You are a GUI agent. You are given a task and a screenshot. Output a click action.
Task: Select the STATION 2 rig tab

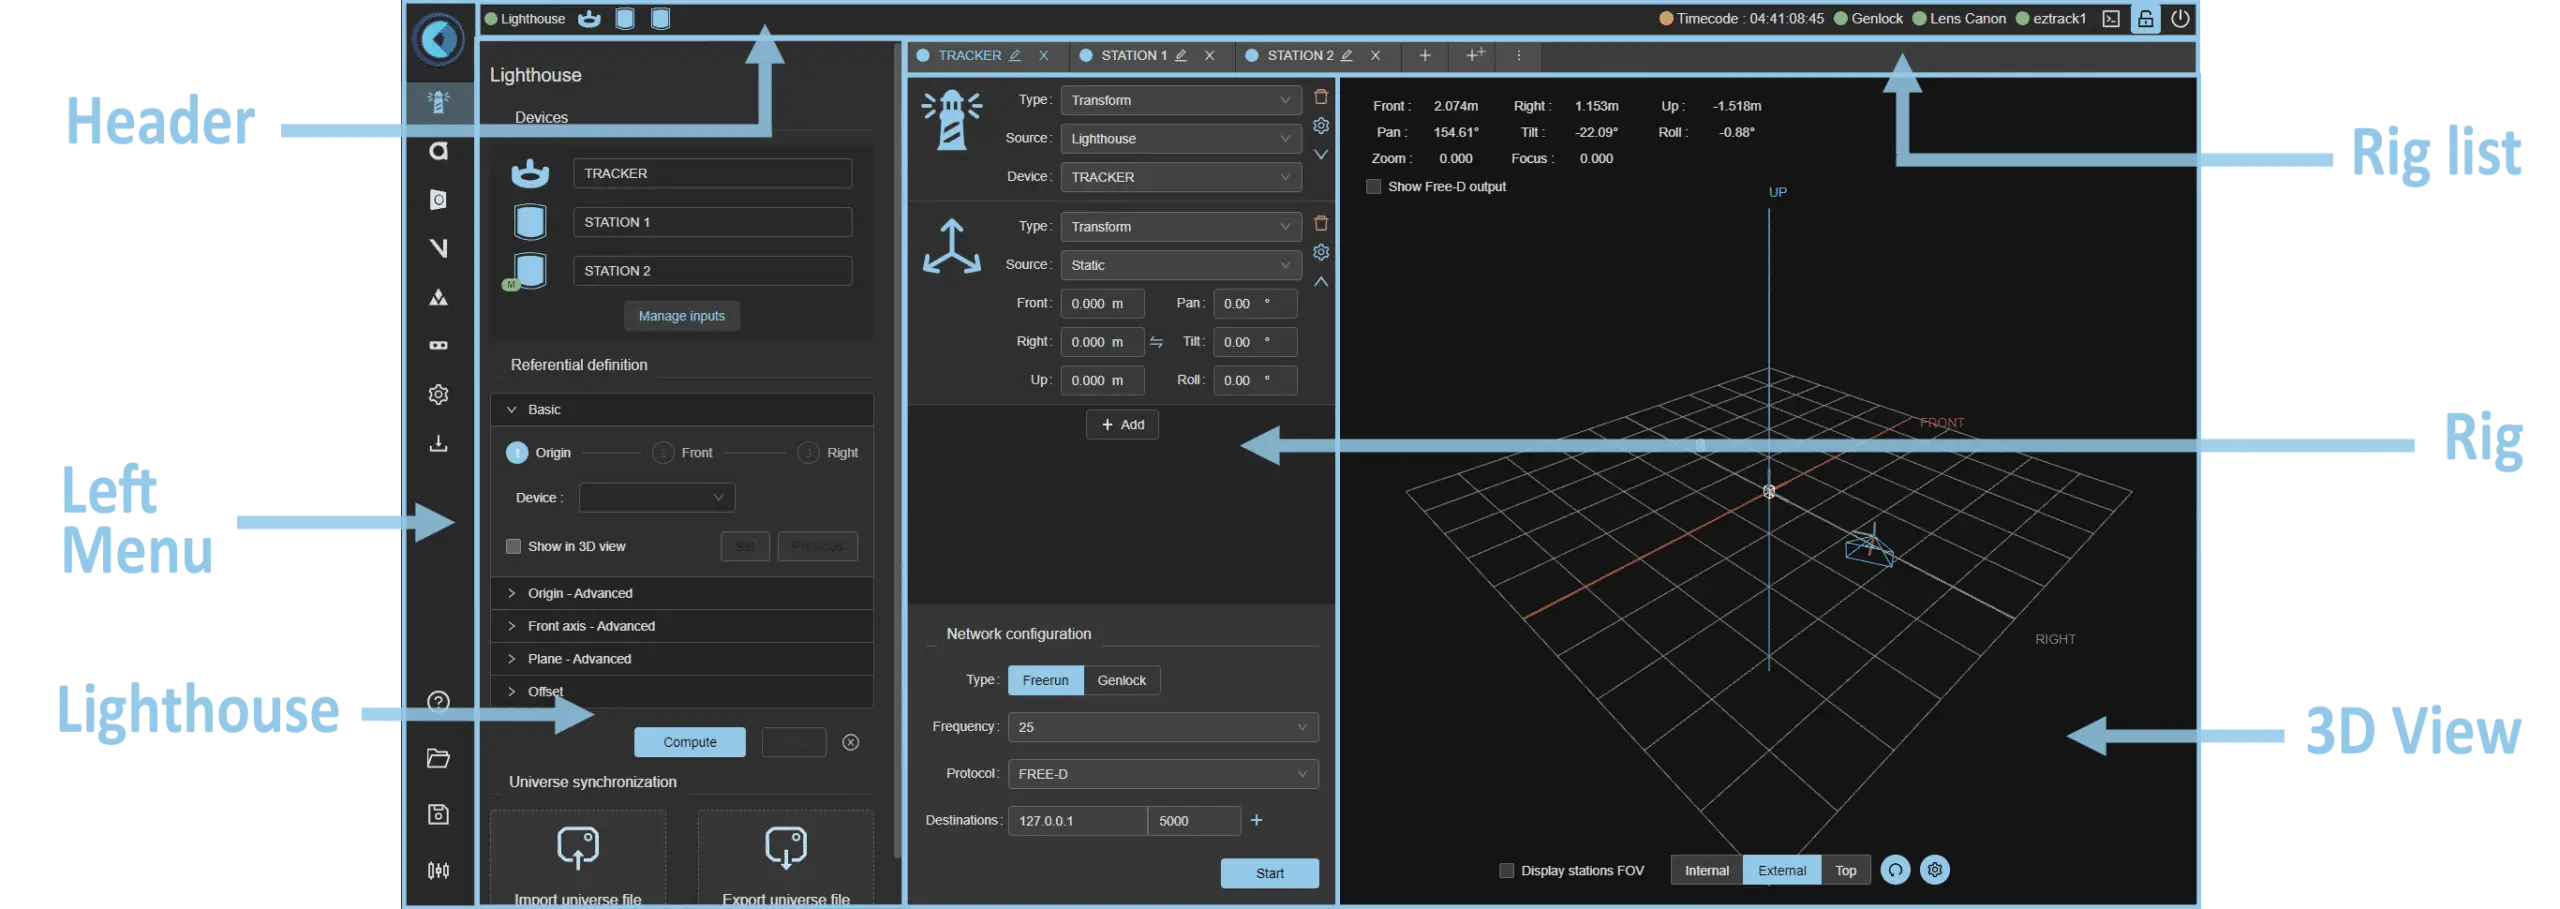pyautogui.click(x=1299, y=56)
